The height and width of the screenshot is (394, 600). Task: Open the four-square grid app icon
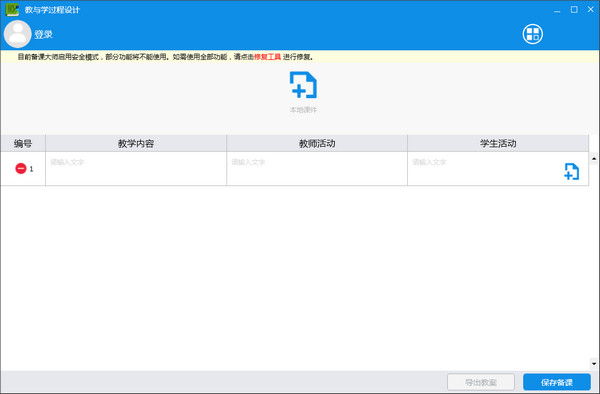[532, 34]
